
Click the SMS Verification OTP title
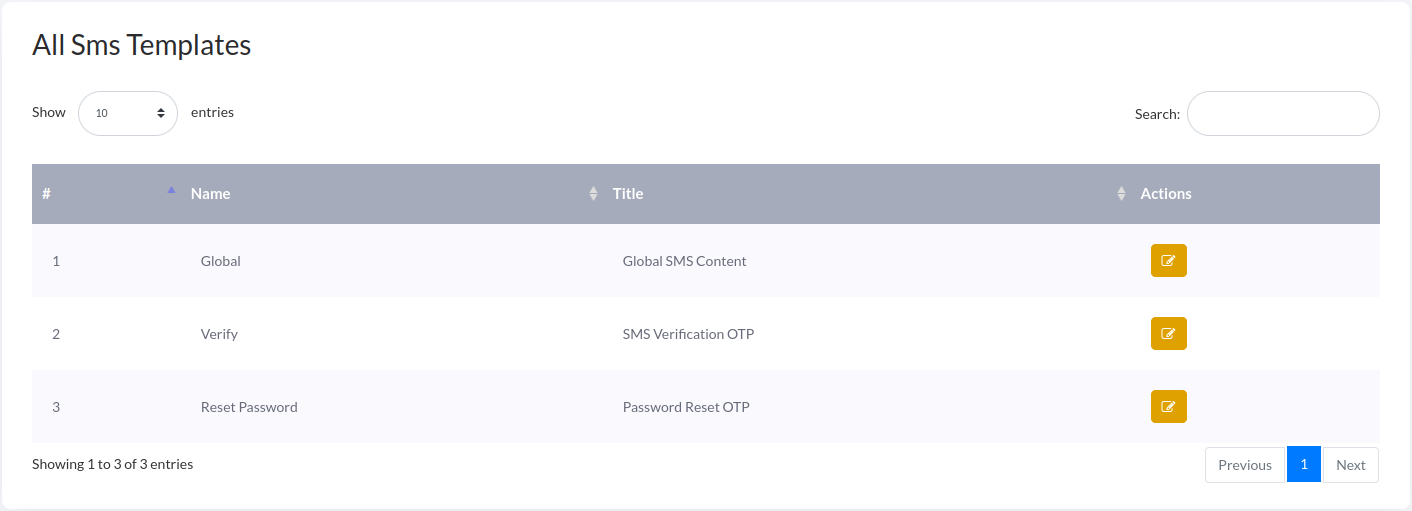688,334
